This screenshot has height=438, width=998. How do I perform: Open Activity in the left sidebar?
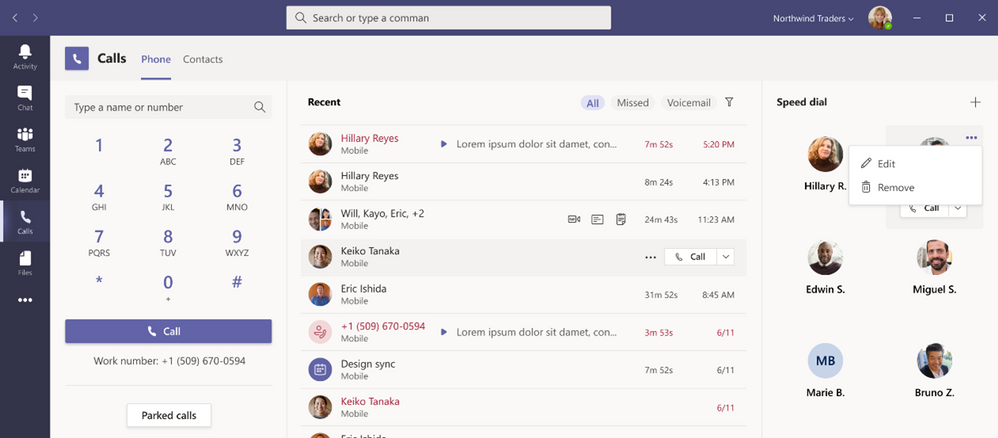coord(25,57)
